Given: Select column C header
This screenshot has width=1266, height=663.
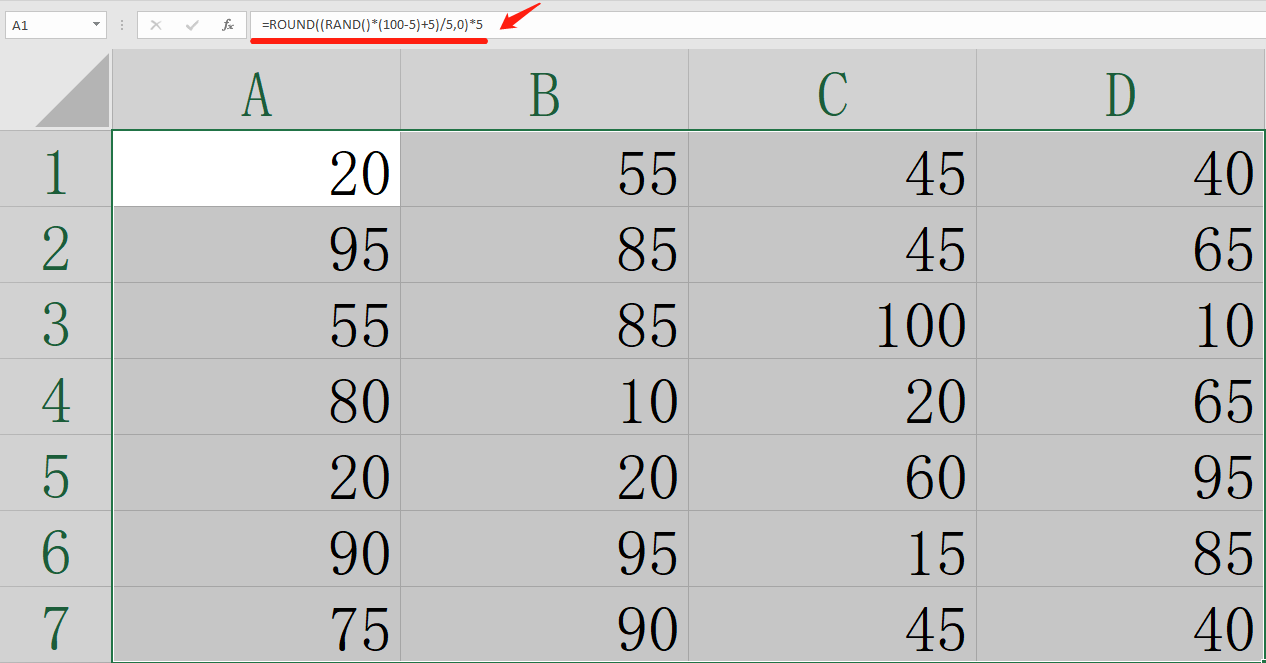Looking at the screenshot, I should (833, 90).
